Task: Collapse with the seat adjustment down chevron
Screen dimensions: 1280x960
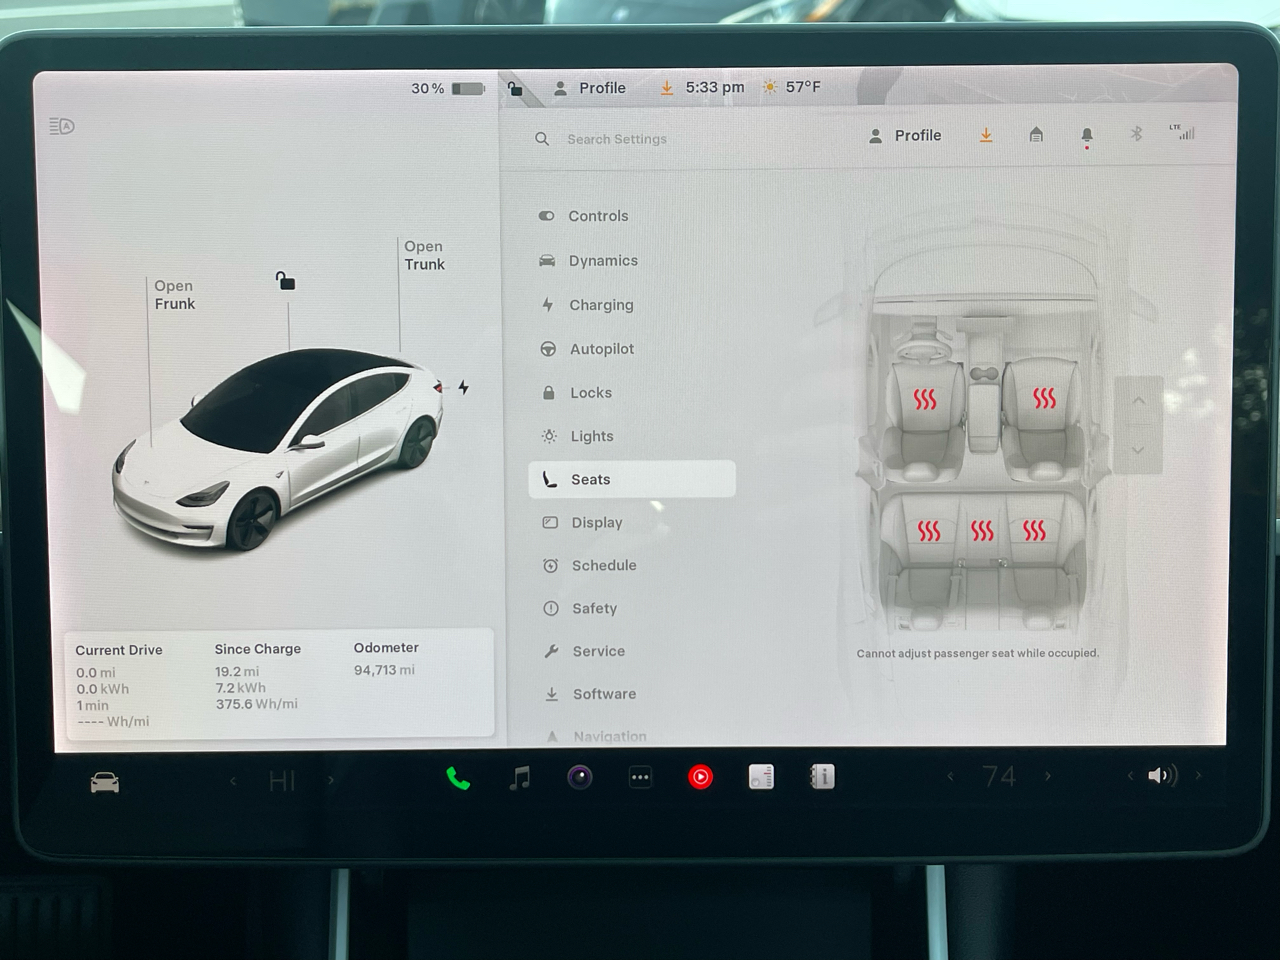Action: 1140,450
